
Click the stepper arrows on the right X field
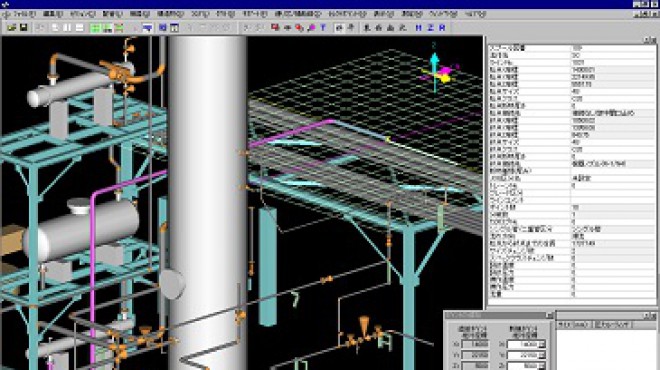[542, 345]
